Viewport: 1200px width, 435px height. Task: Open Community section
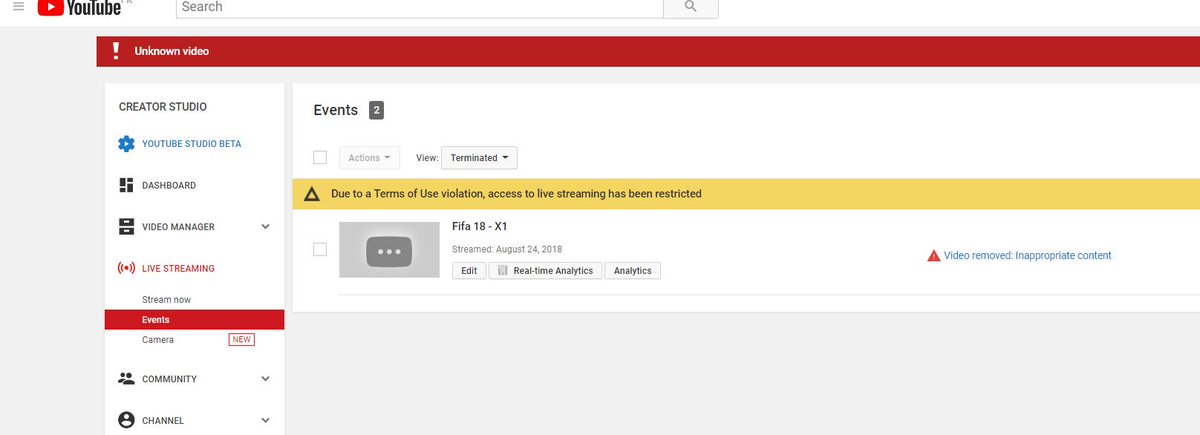(x=169, y=379)
